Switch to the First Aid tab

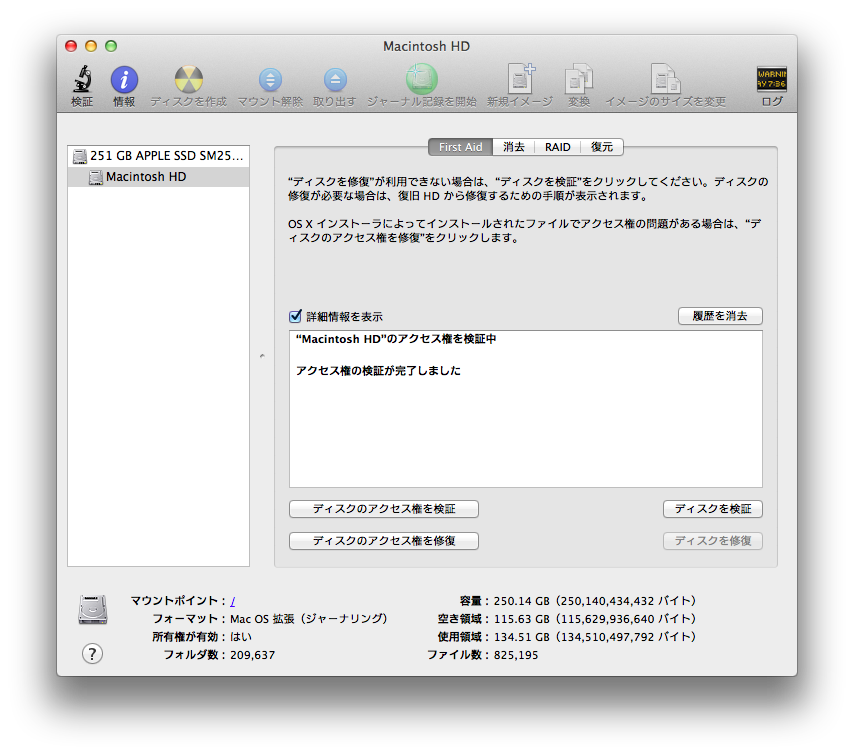coord(460,147)
